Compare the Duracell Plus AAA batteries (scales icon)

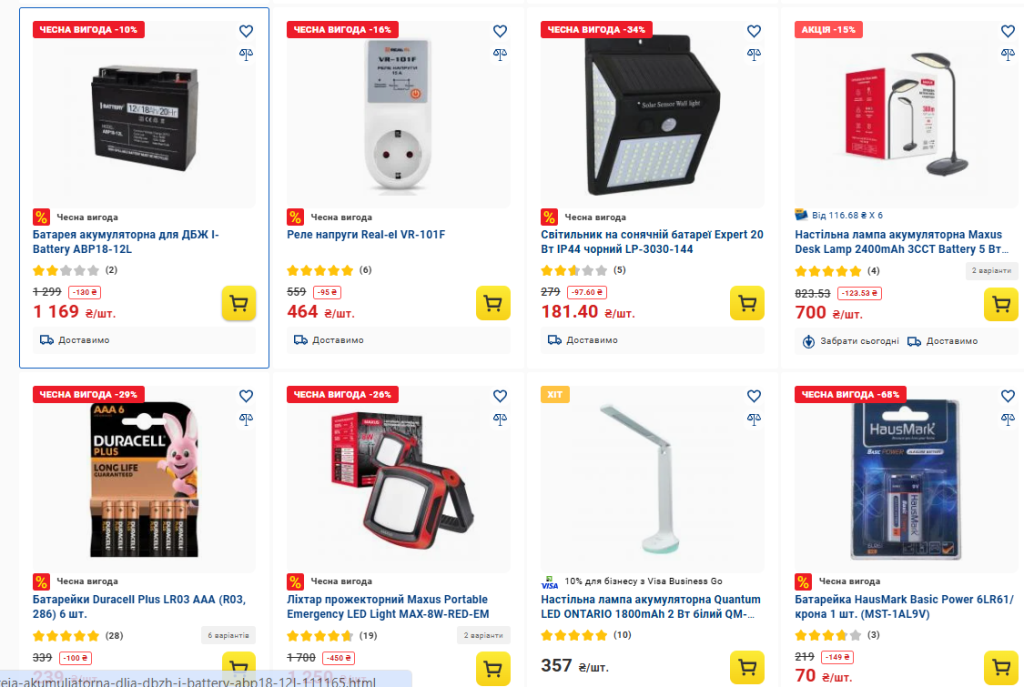(x=246, y=418)
